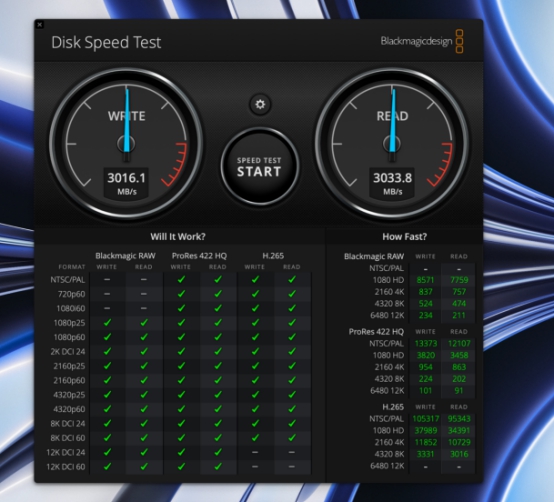
Task: Click the ProRes 1080 HD write value 3820
Action: click(x=425, y=355)
